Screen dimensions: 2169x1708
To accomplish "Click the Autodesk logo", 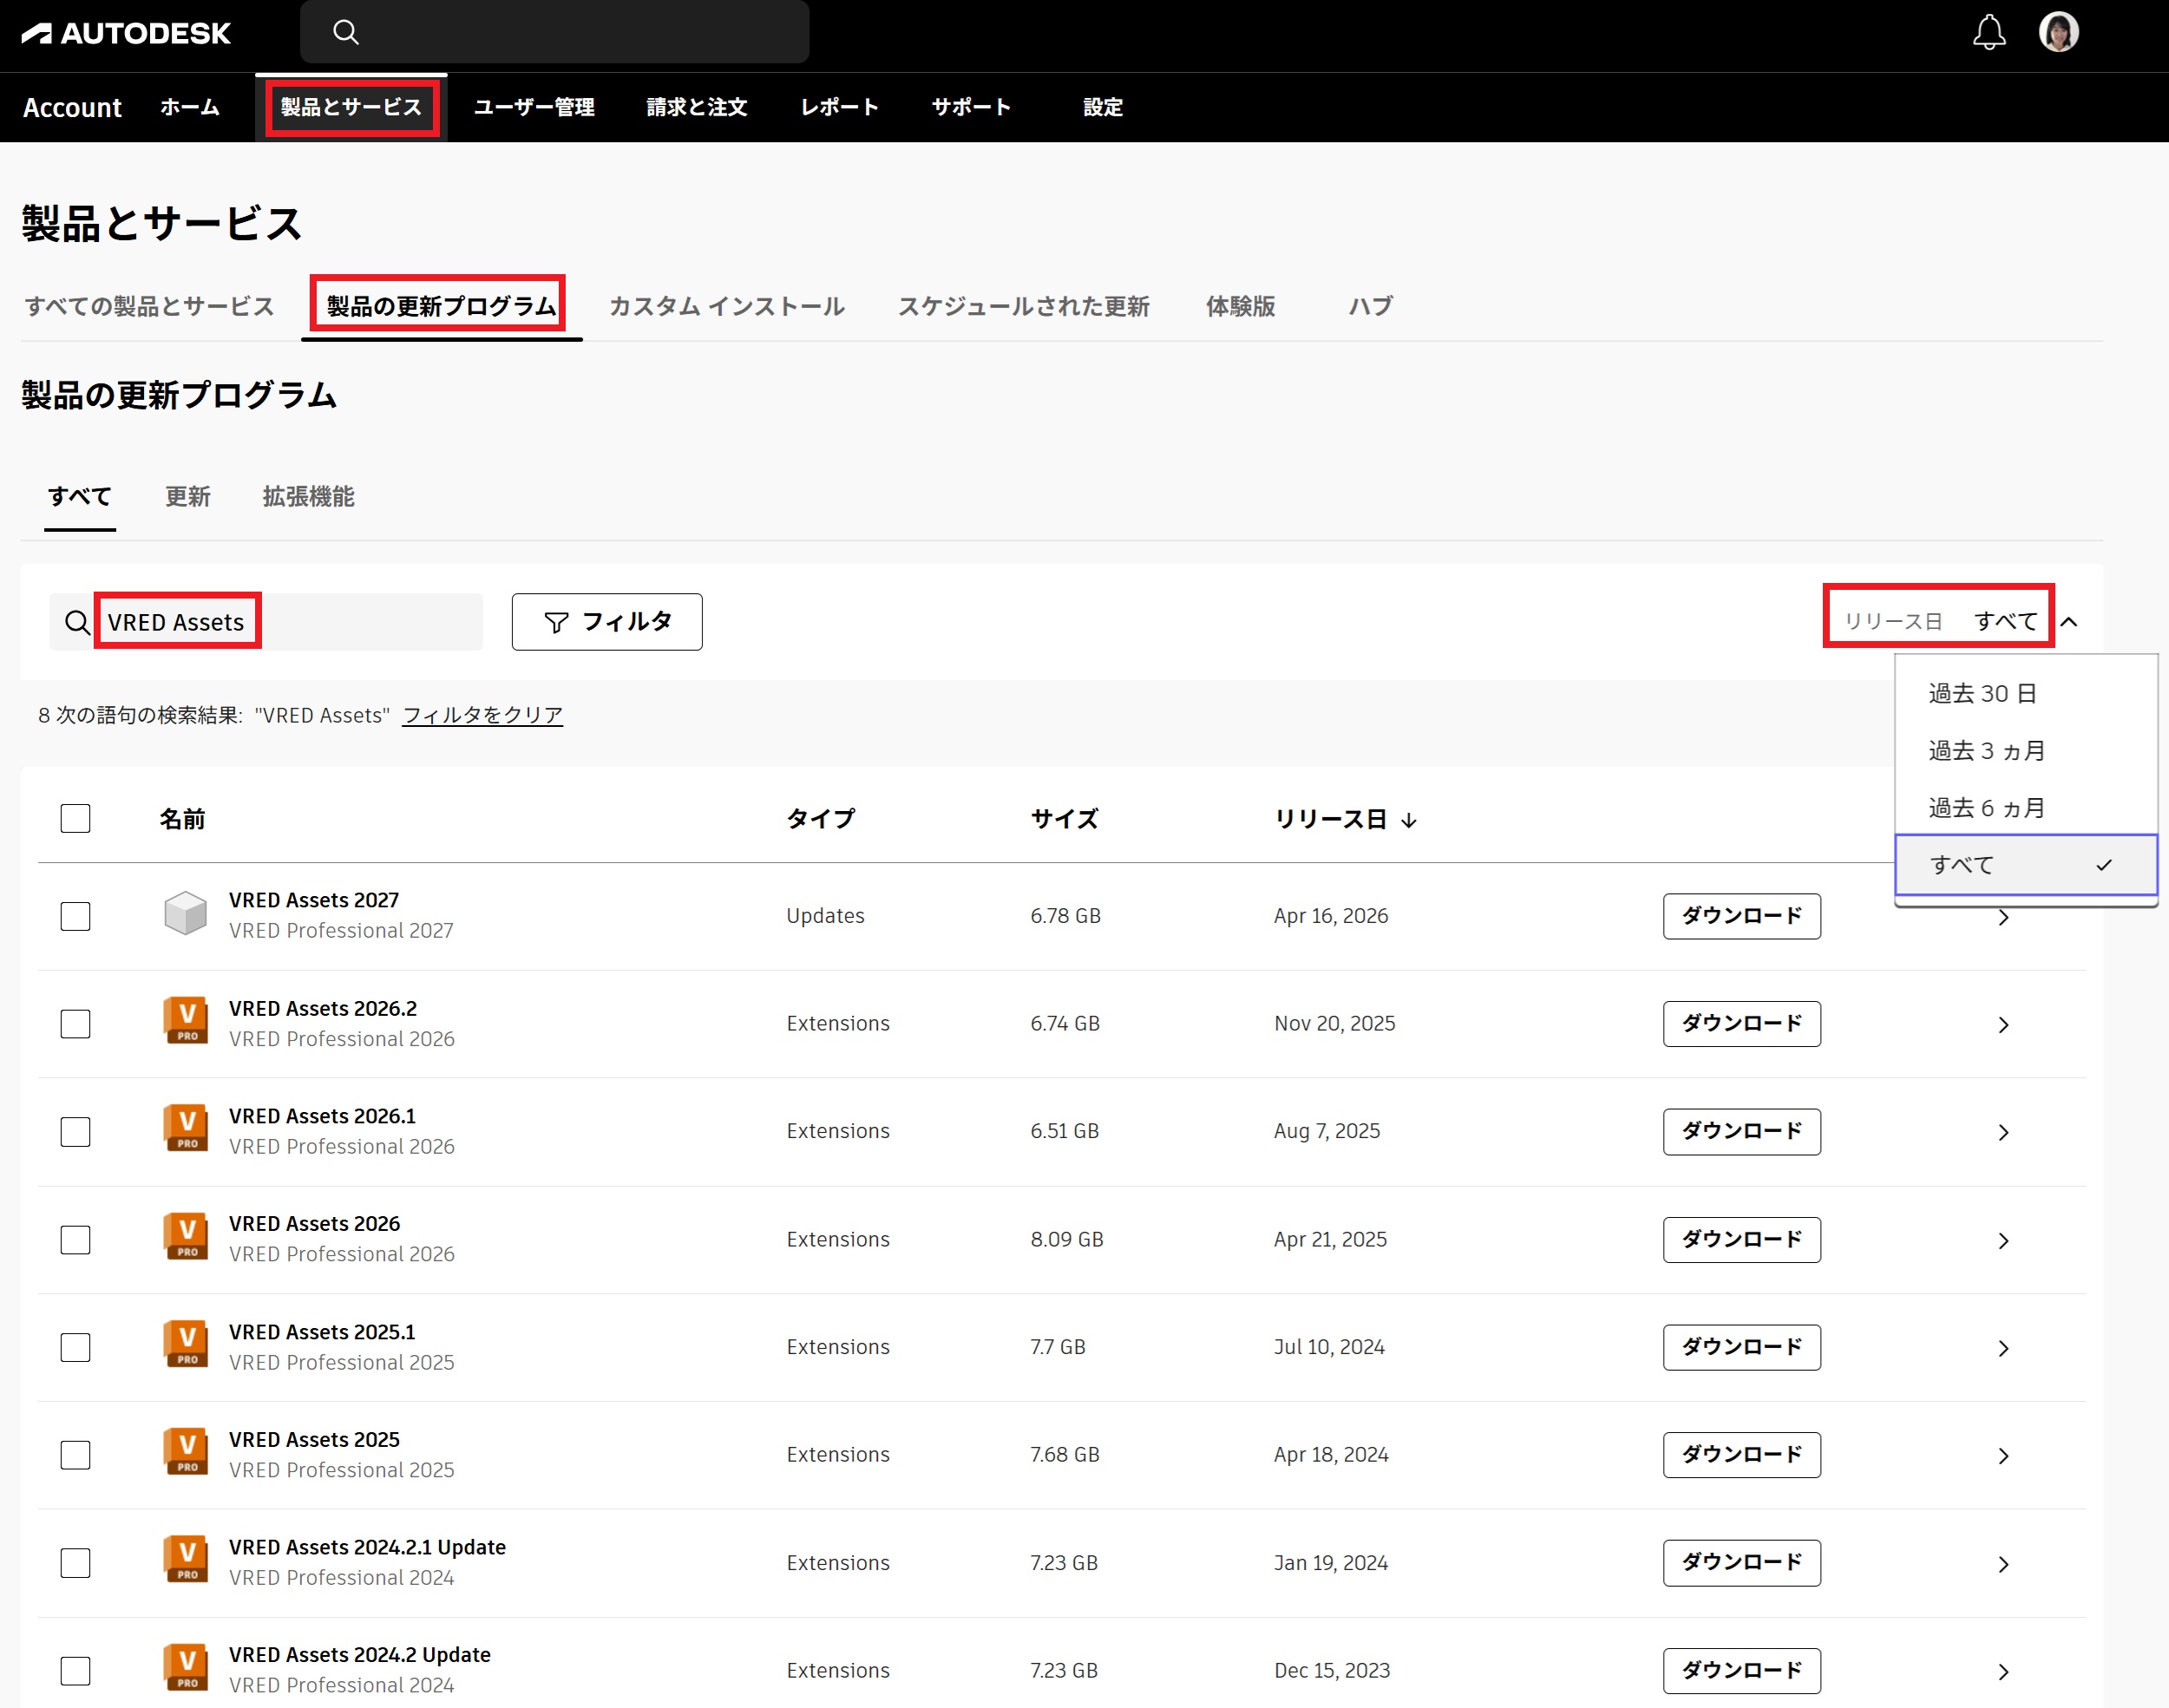I will tap(126, 33).
